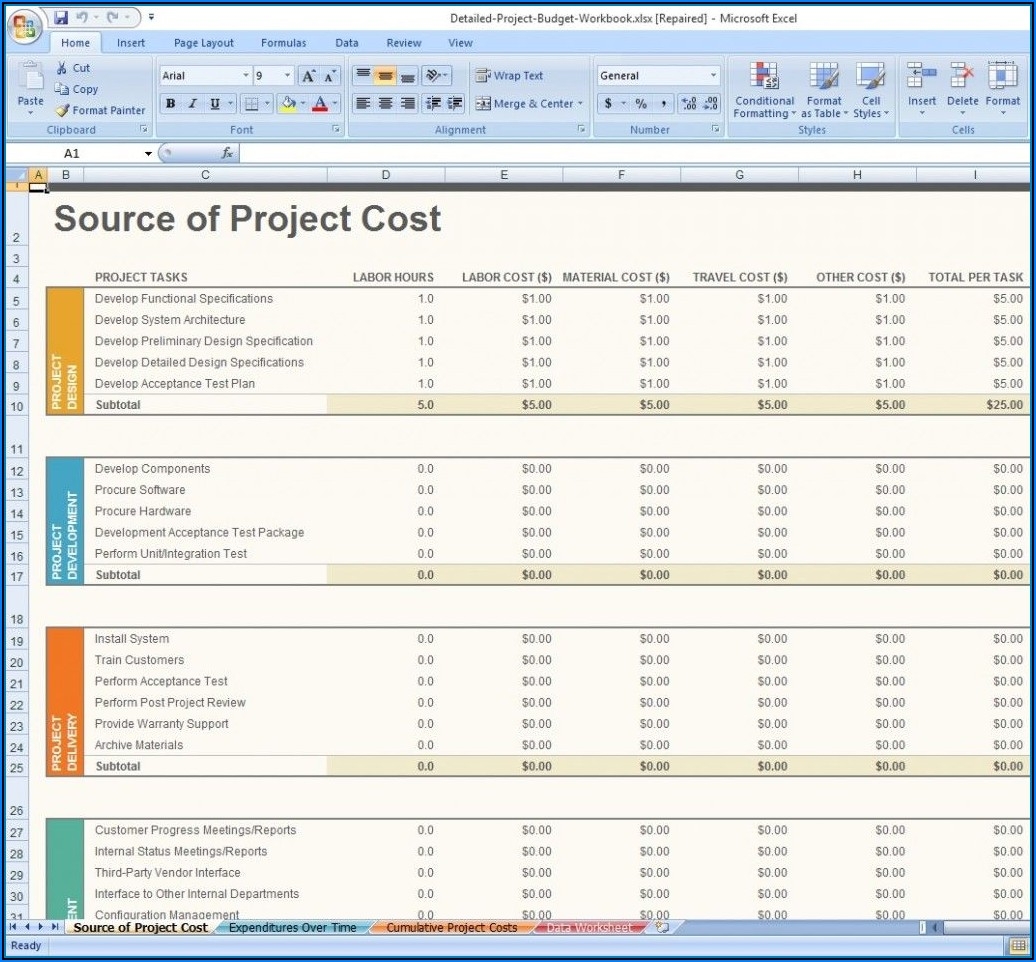Switch to the Page Layout ribbon tab

[203, 43]
